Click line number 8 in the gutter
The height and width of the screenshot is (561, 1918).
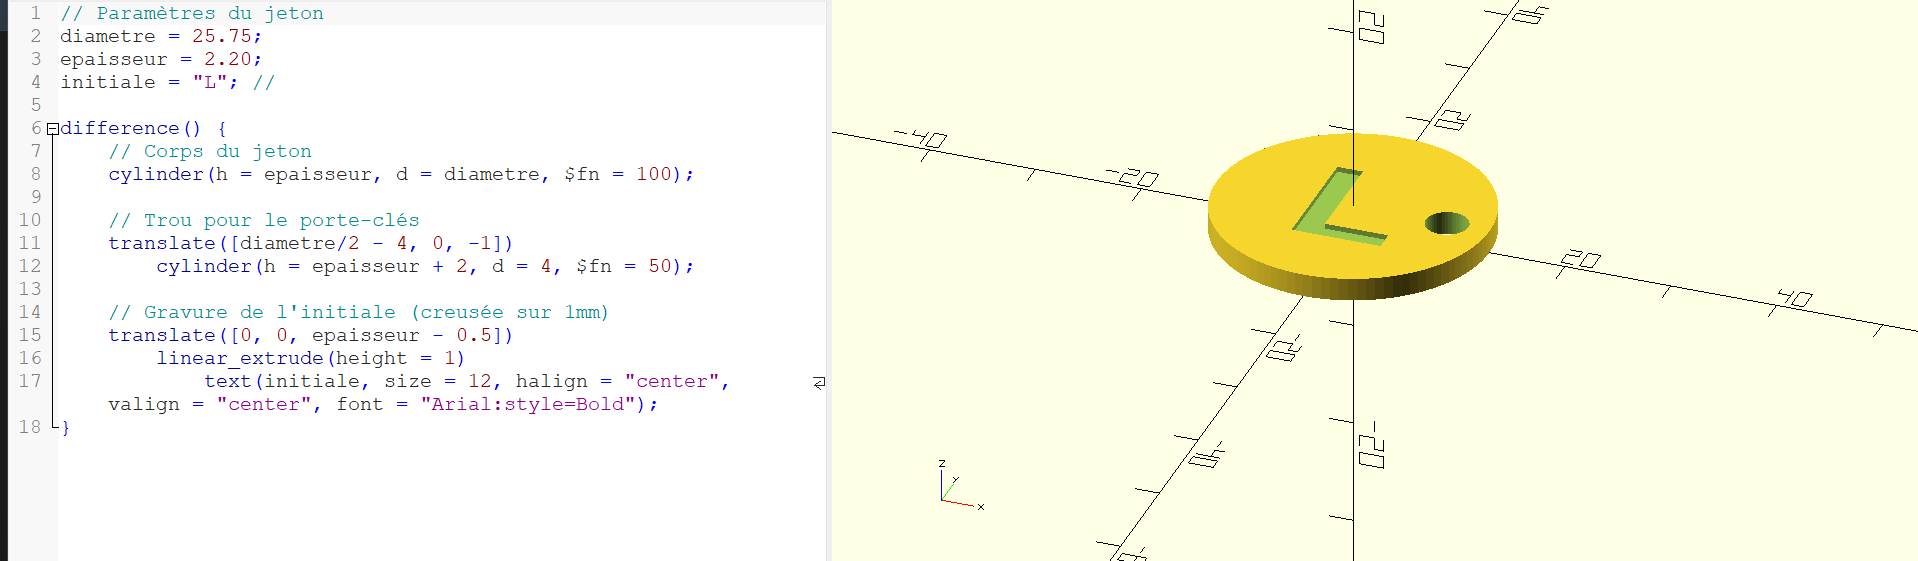35,174
